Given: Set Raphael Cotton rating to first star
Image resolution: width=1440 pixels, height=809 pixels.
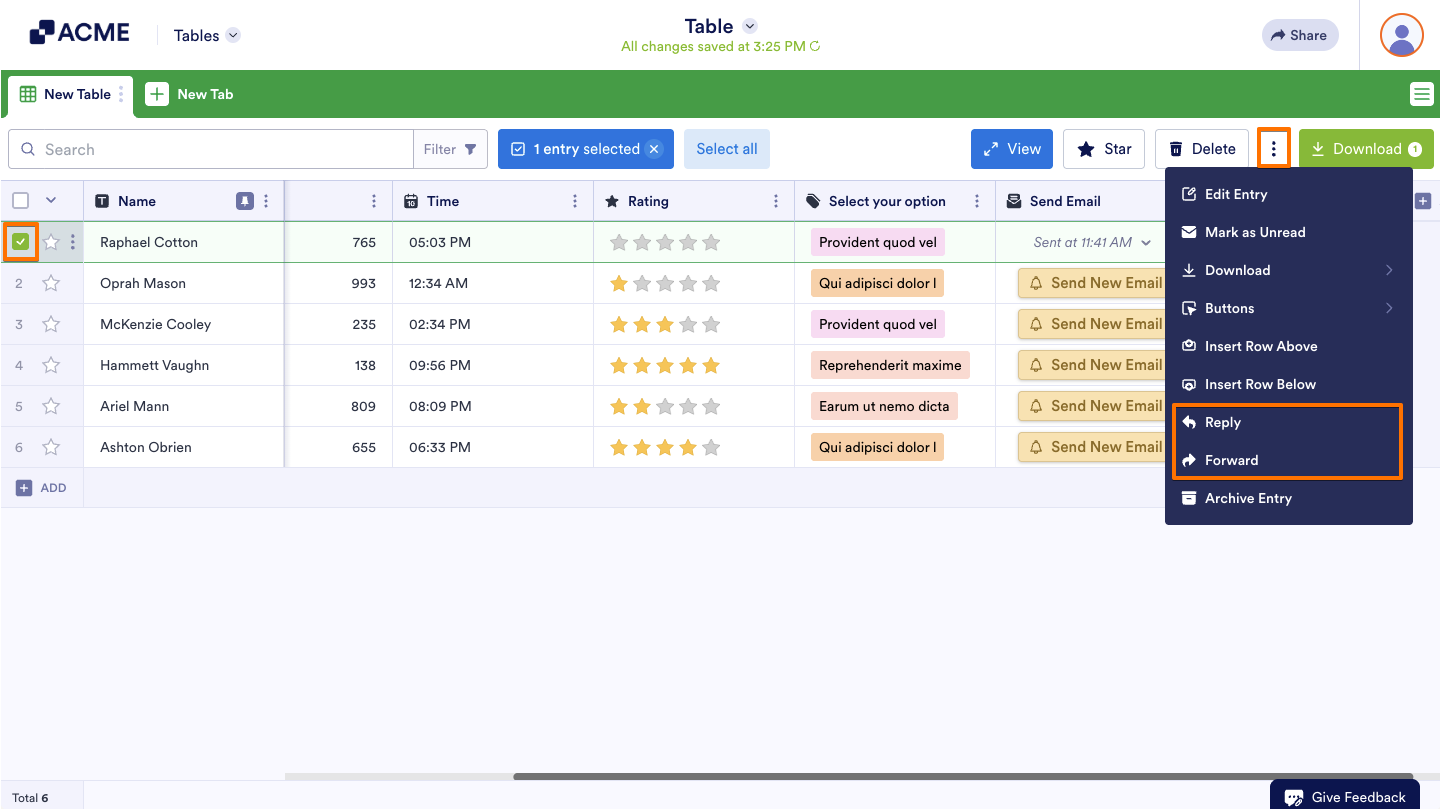Looking at the screenshot, I should point(619,242).
